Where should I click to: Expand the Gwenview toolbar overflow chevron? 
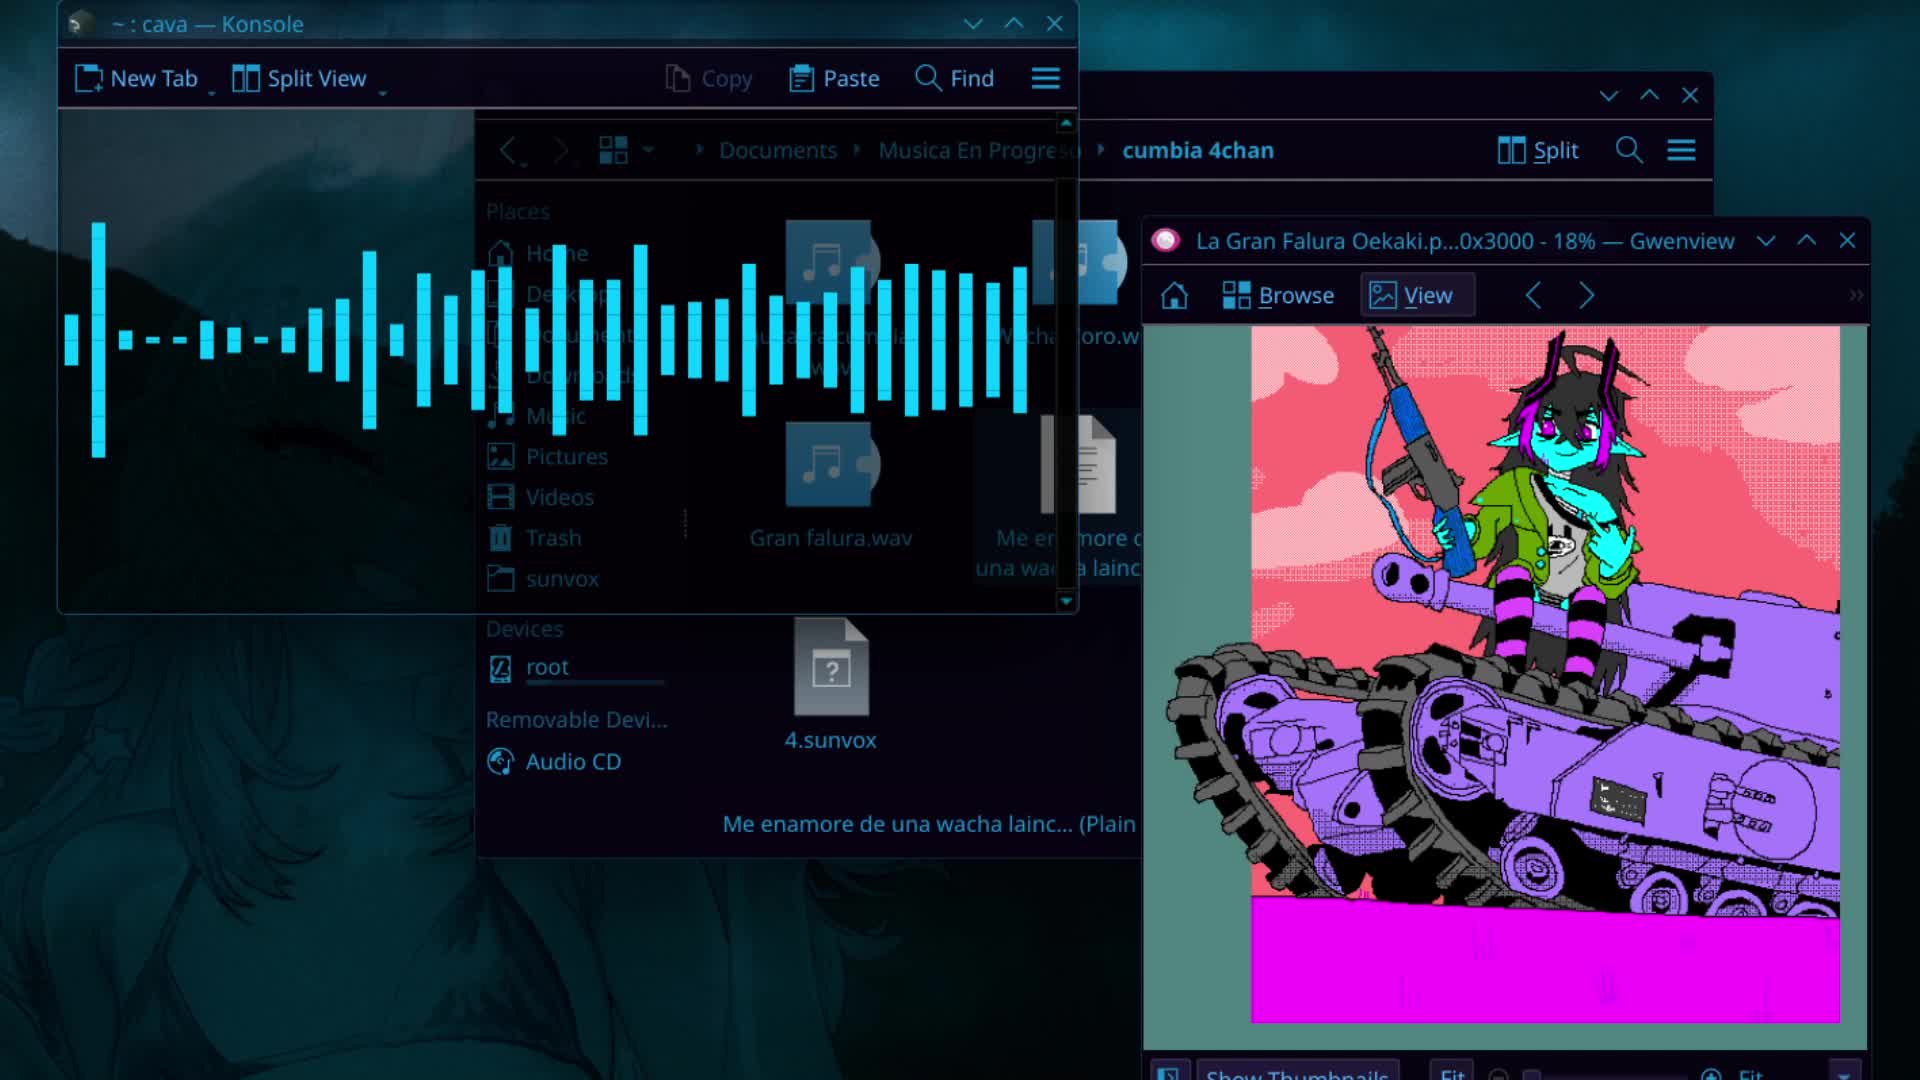pos(1856,295)
